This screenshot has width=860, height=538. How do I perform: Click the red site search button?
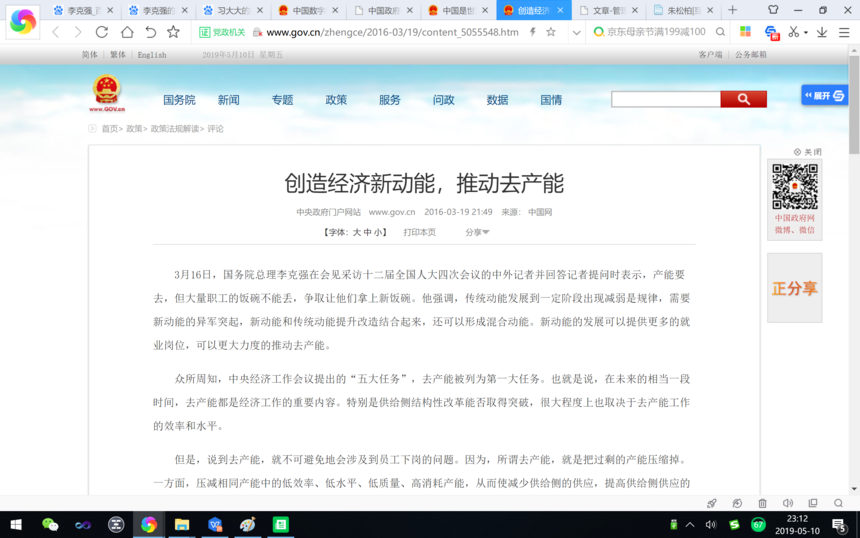(743, 99)
